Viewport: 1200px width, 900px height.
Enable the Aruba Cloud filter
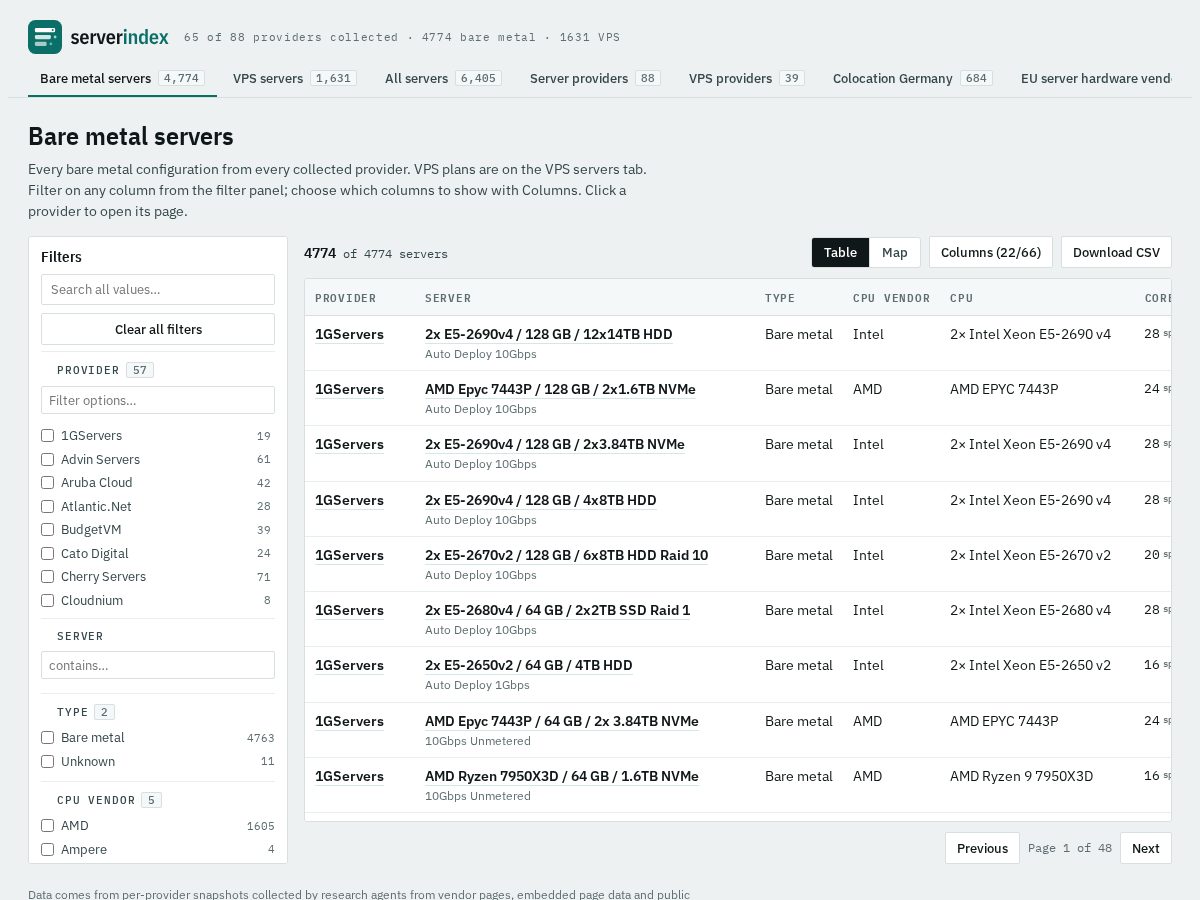pos(47,482)
